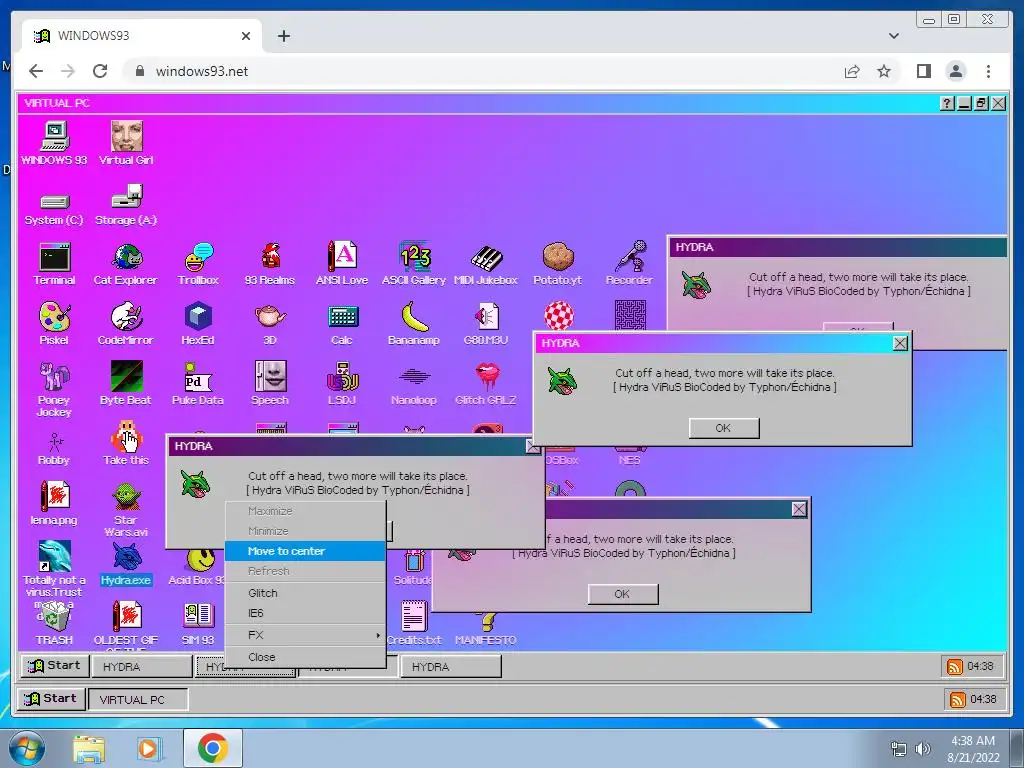Launch the 3D teapot icon

[270, 325]
